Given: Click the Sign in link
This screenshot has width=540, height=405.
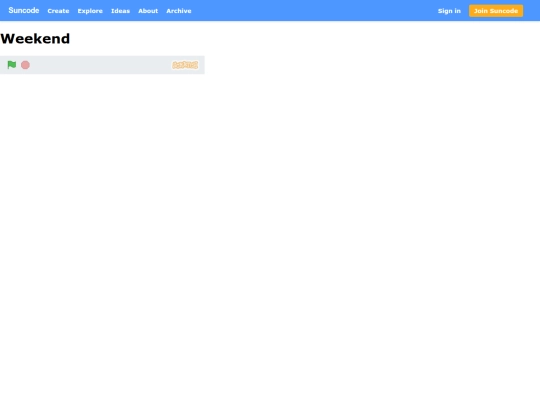Looking at the screenshot, I should pos(449,11).
